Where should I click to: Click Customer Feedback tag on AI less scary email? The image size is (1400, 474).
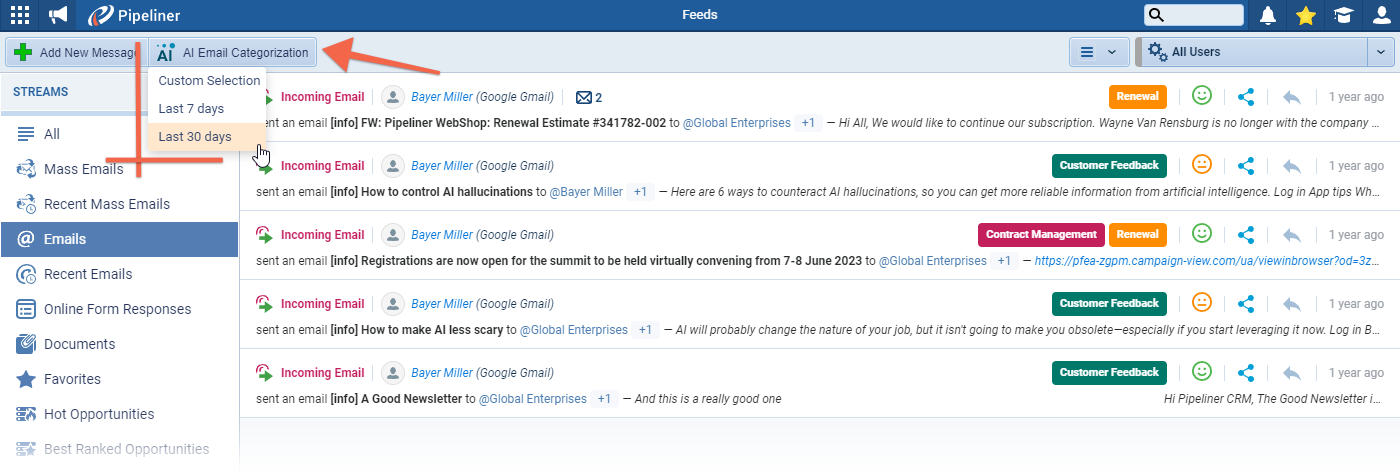(1109, 303)
